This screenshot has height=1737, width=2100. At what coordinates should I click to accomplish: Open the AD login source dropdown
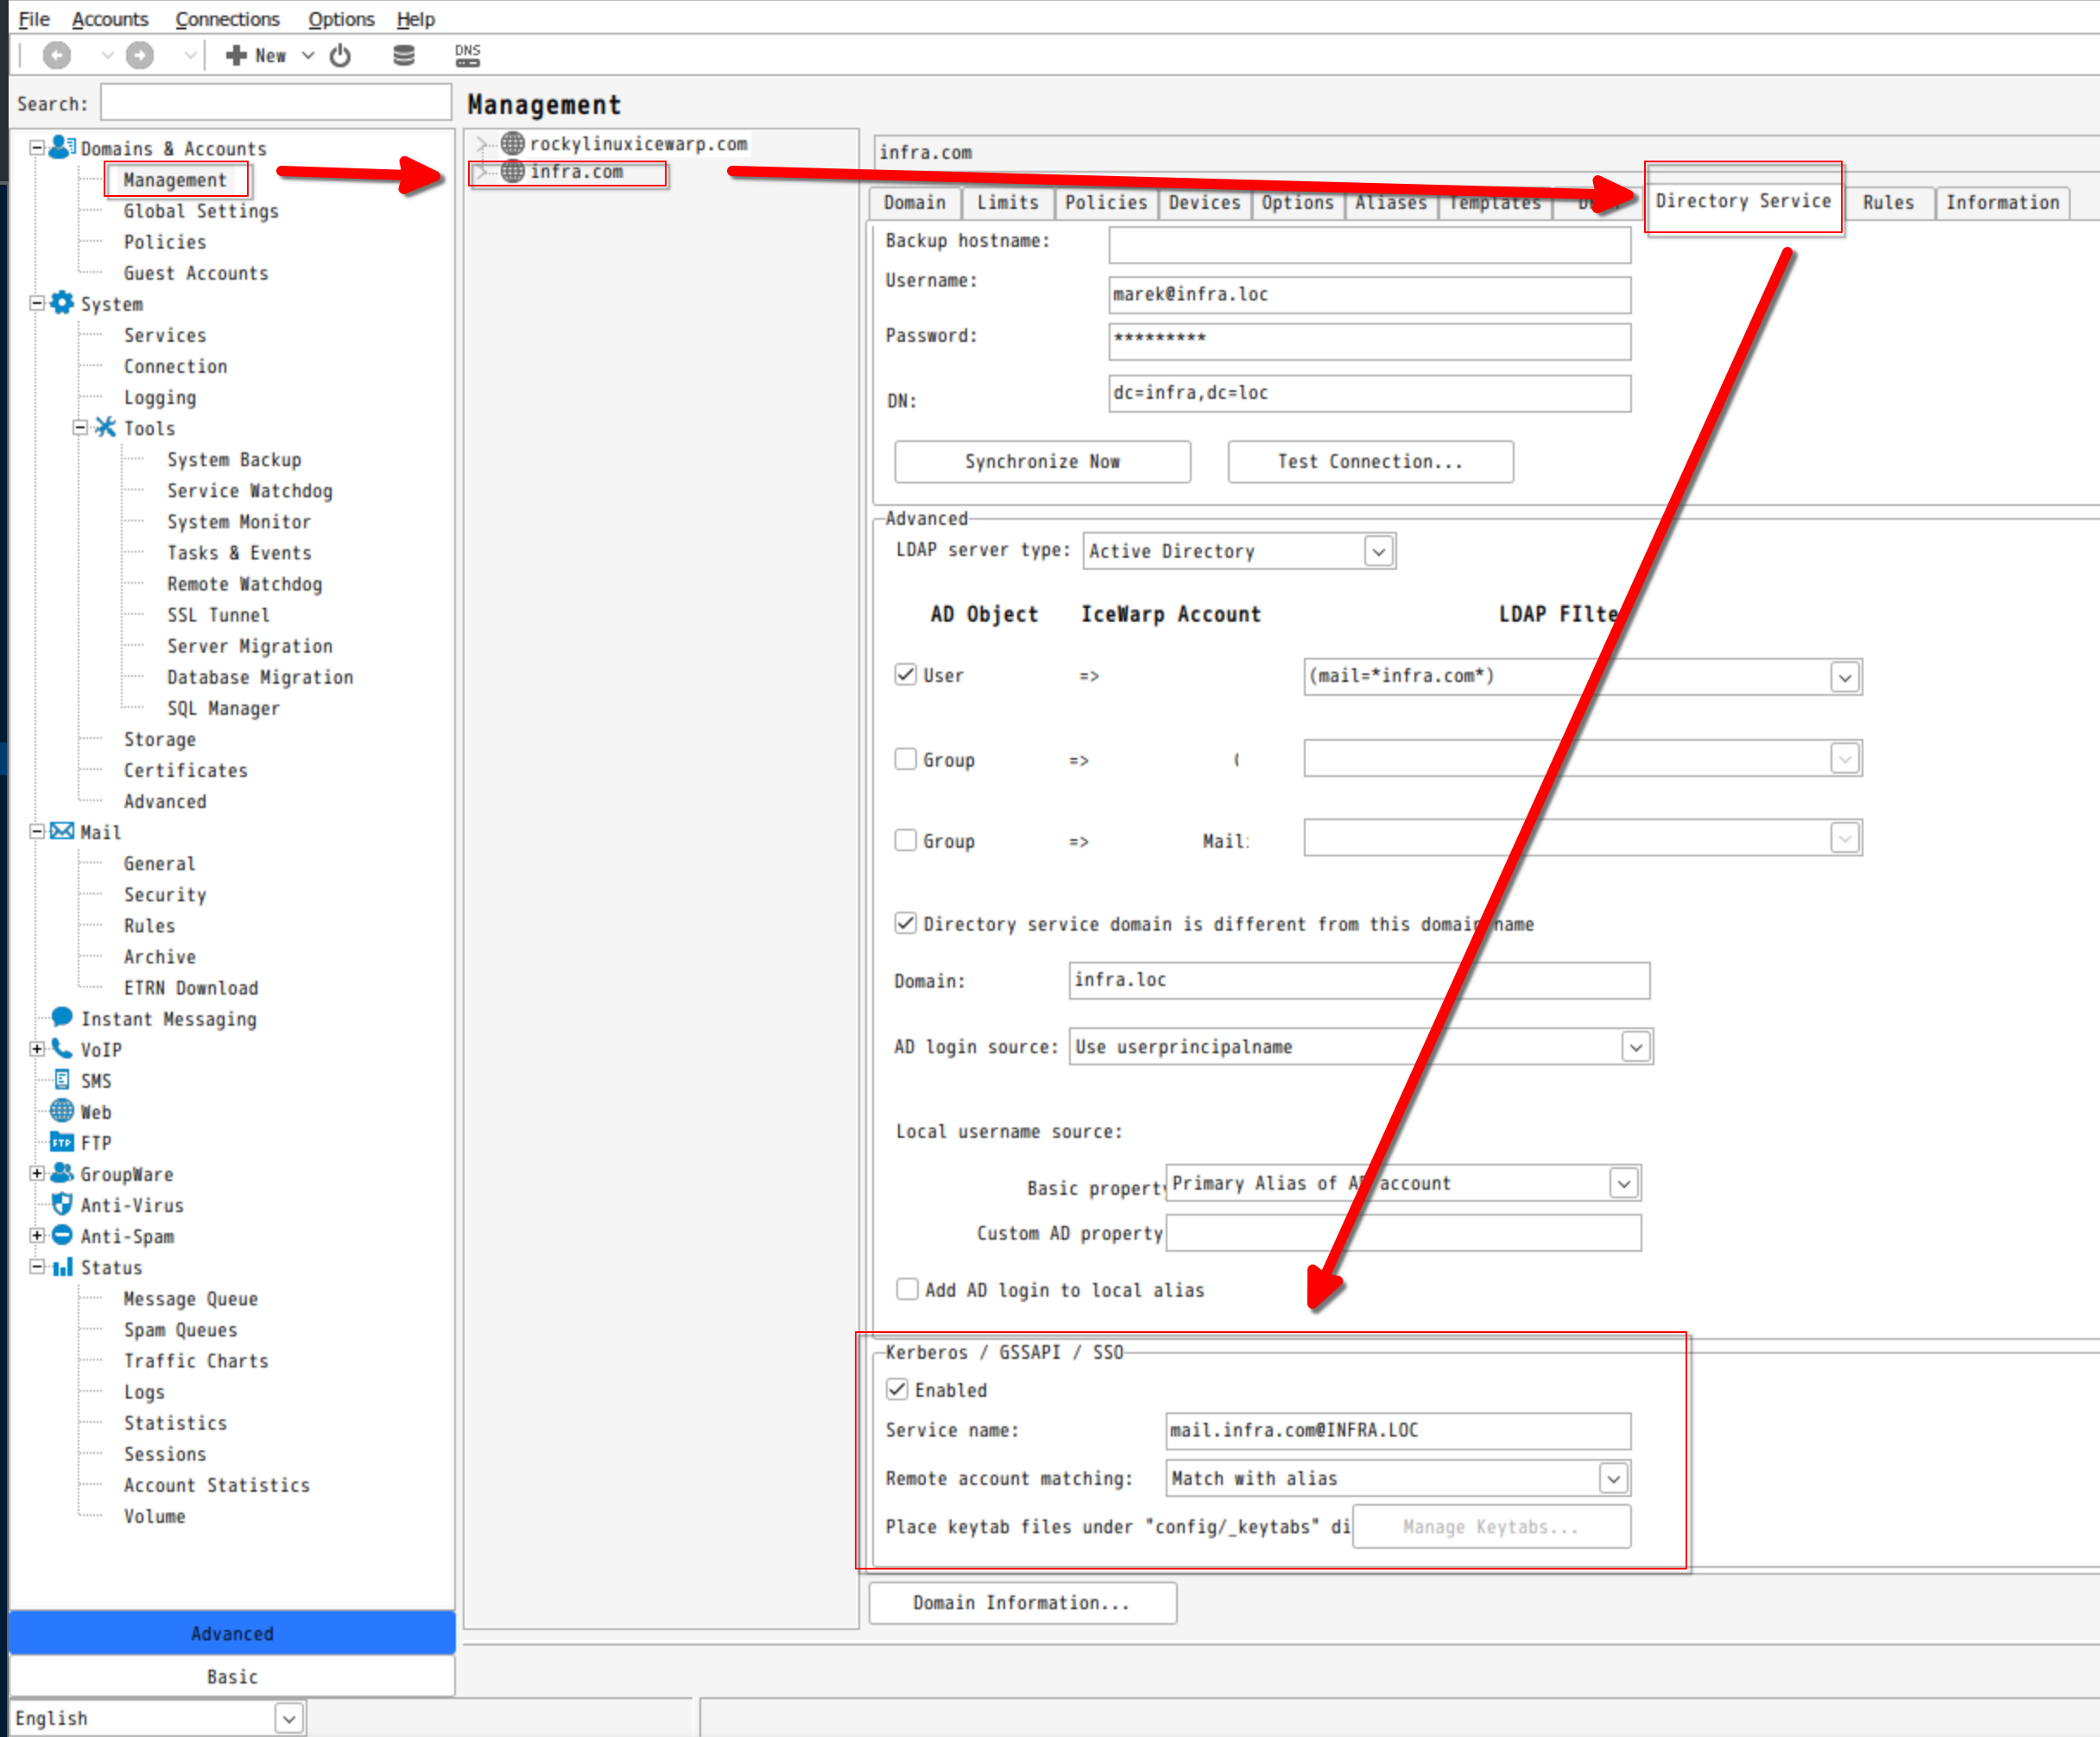[1636, 1047]
